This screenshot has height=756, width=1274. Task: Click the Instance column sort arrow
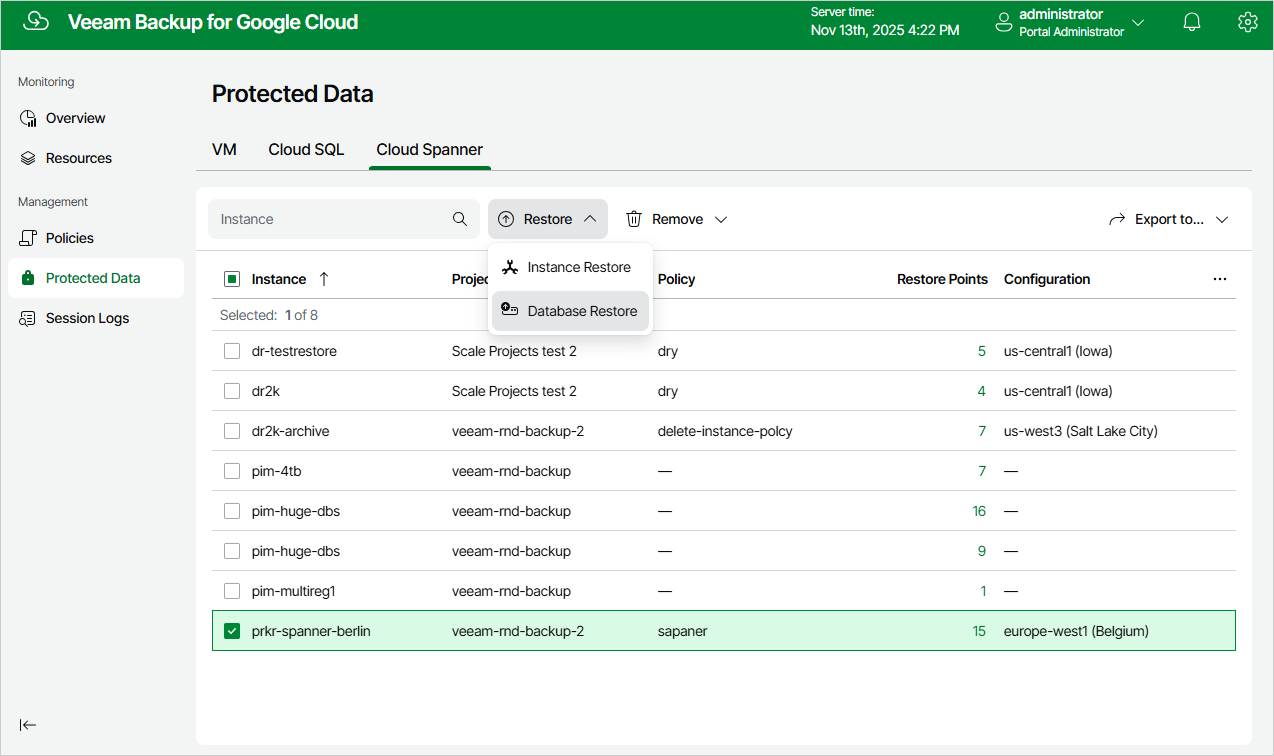[x=323, y=279]
